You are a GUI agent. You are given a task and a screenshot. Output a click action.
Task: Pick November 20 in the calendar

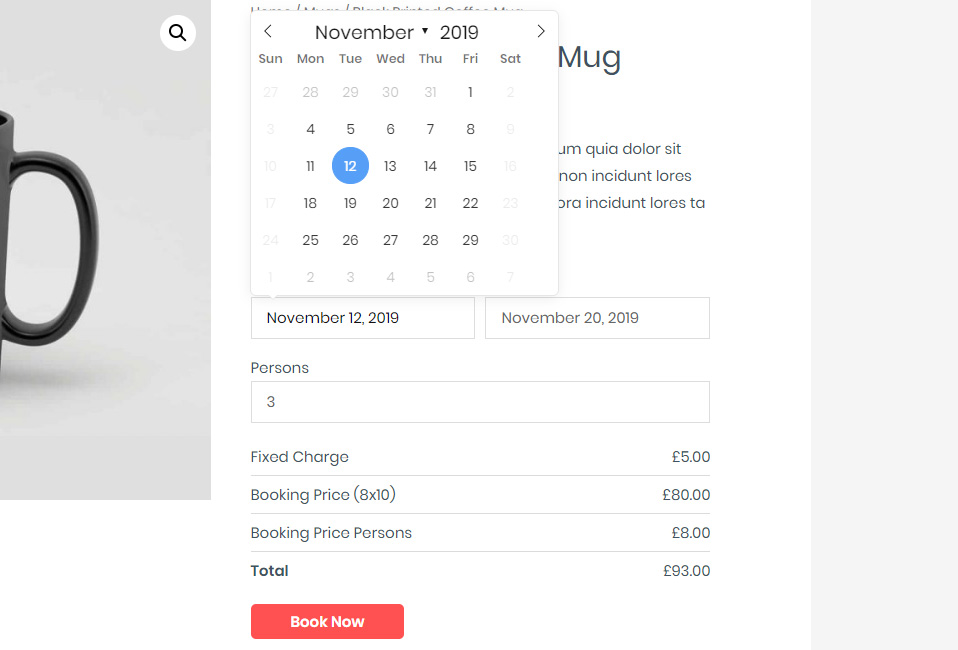pyautogui.click(x=390, y=203)
